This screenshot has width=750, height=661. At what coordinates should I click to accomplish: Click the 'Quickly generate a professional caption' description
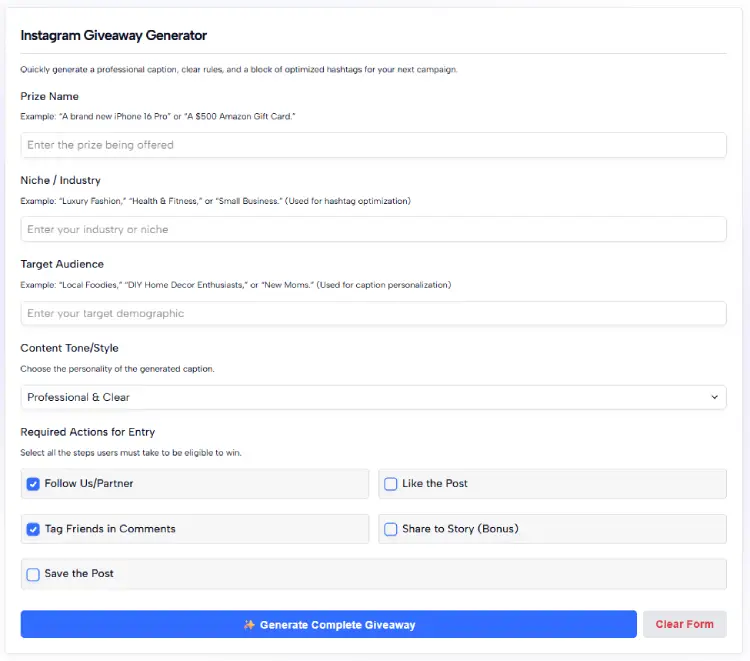coord(239,69)
